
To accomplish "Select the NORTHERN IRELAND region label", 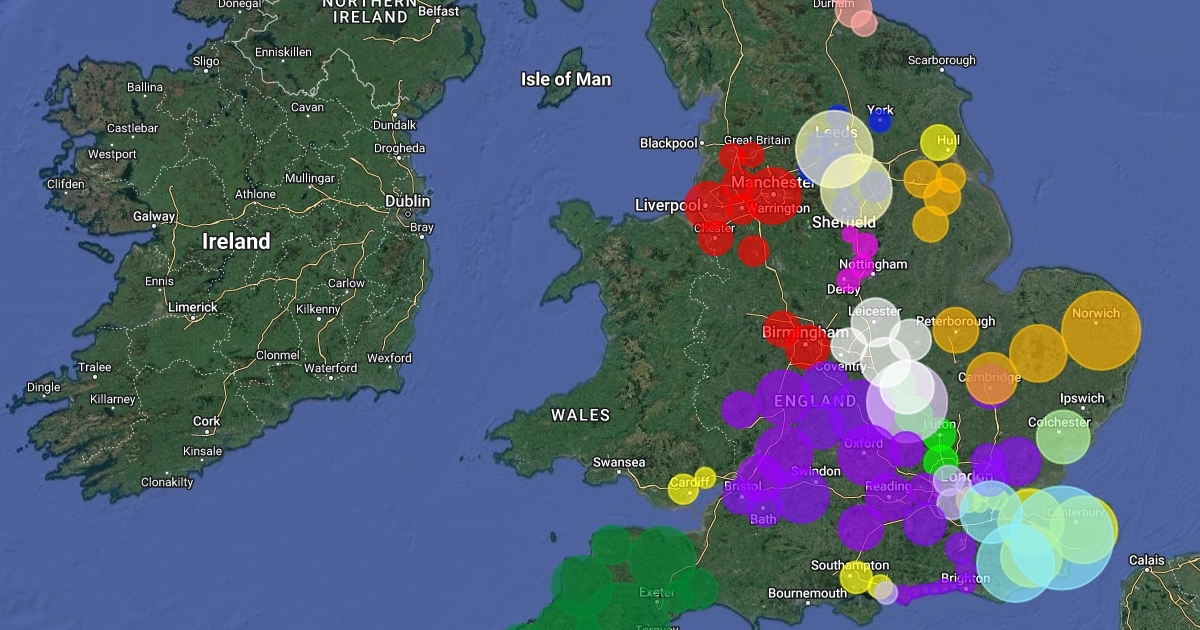I will pos(369,10).
